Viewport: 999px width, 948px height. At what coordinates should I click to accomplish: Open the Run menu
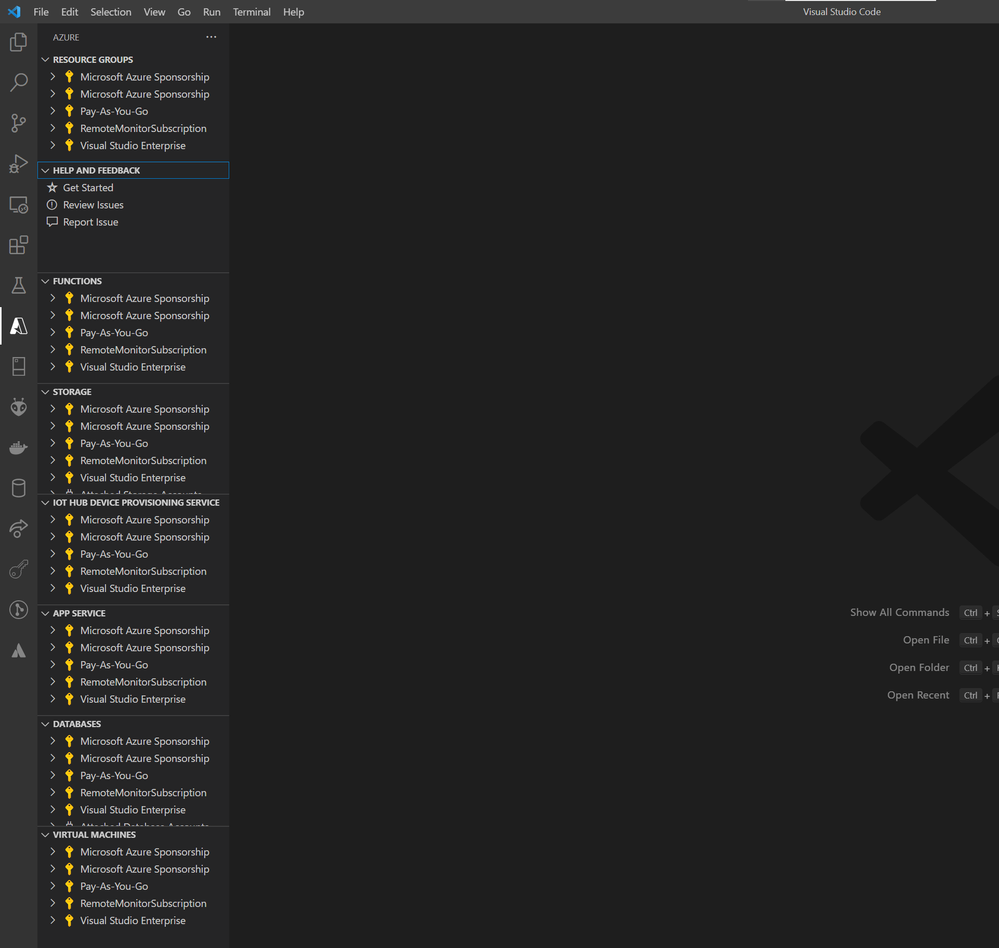click(x=212, y=11)
